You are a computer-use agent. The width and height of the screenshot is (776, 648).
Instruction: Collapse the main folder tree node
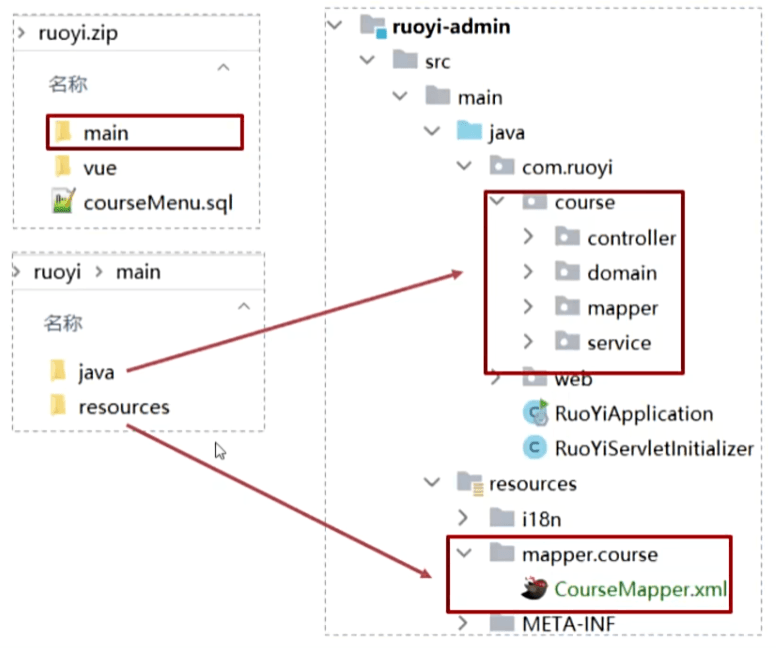pyautogui.click(x=400, y=96)
